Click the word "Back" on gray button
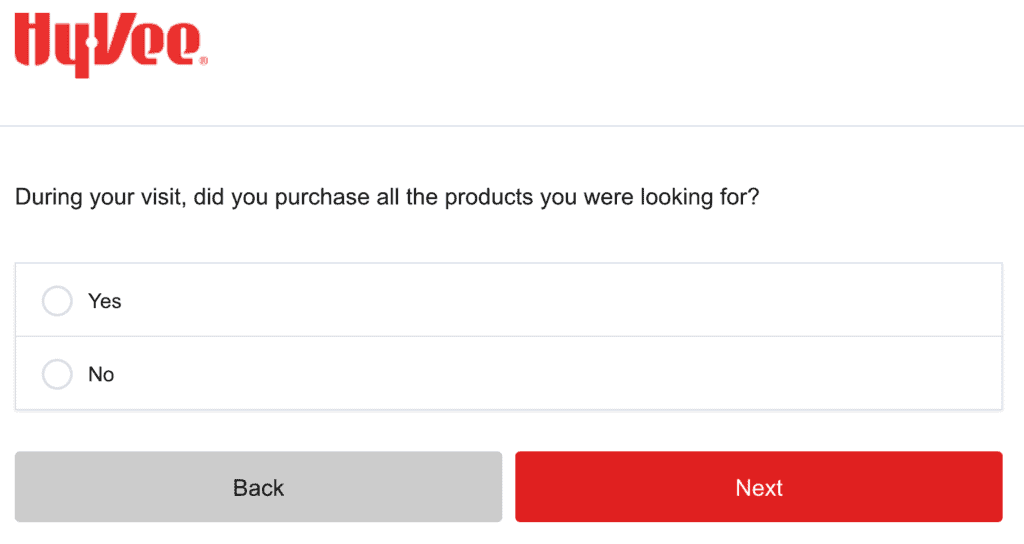Image resolution: width=1024 pixels, height=544 pixels. [259, 488]
